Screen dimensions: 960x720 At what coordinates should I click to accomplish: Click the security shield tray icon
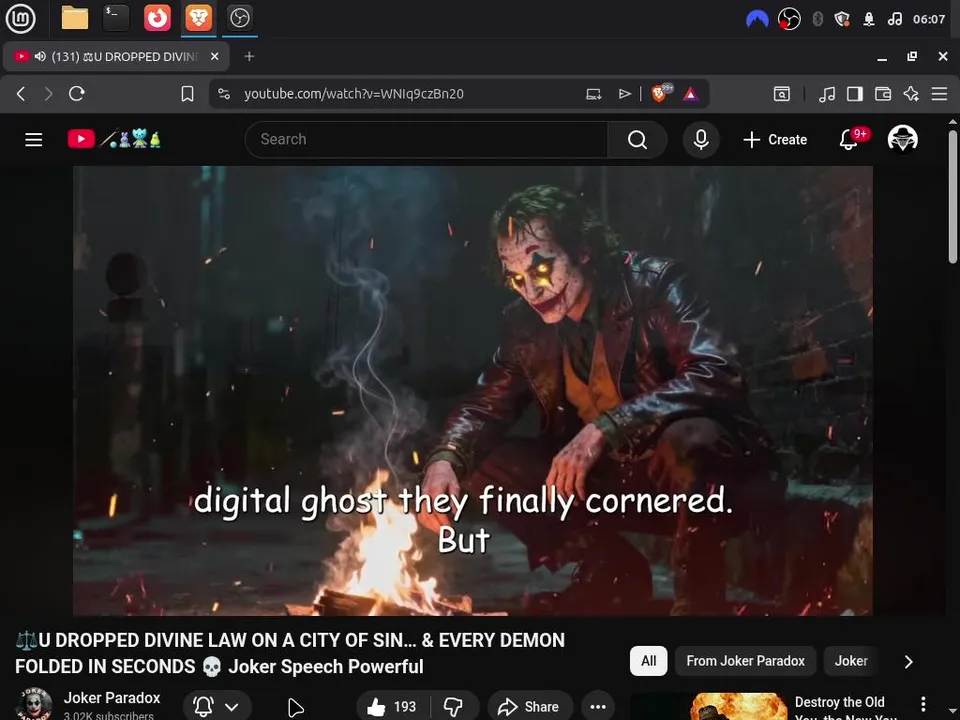pyautogui.click(x=842, y=20)
